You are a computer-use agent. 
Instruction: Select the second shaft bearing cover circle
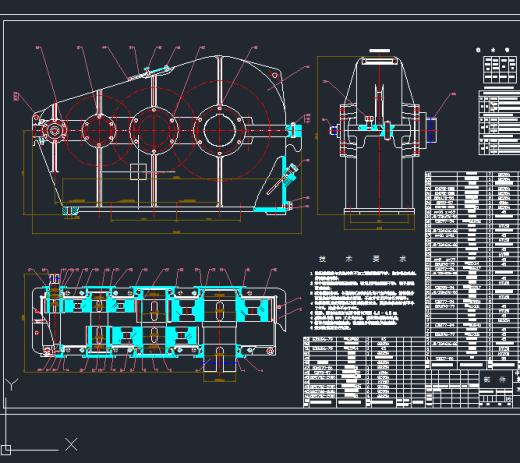click(x=99, y=130)
